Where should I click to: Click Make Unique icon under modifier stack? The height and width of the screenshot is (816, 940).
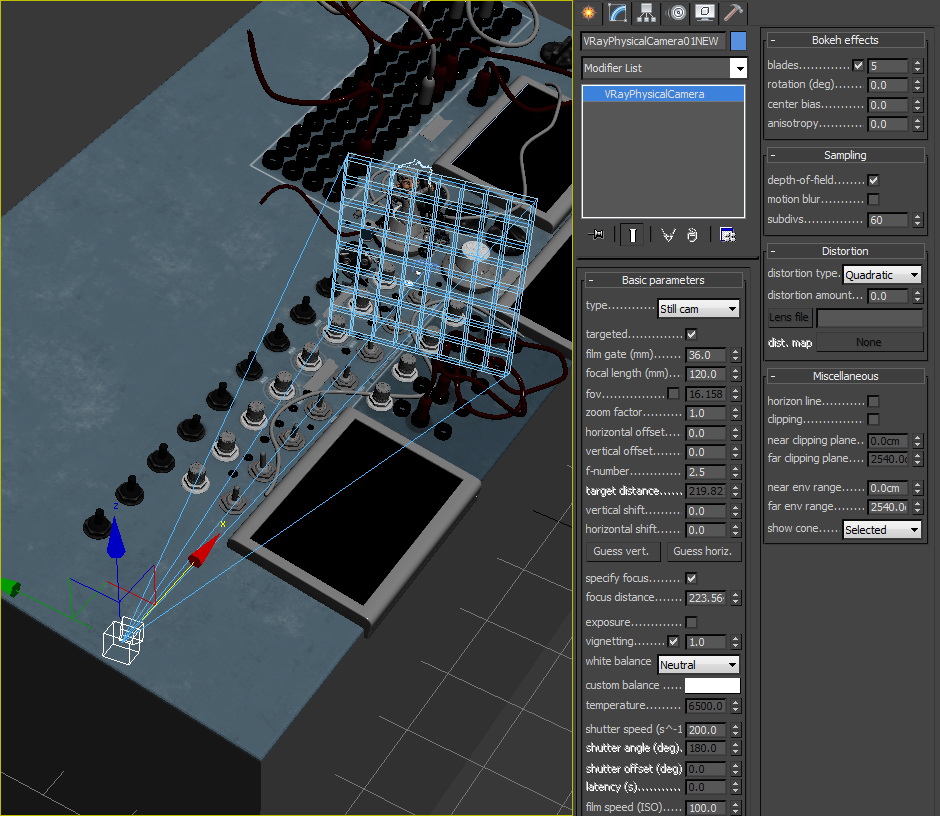(668, 235)
